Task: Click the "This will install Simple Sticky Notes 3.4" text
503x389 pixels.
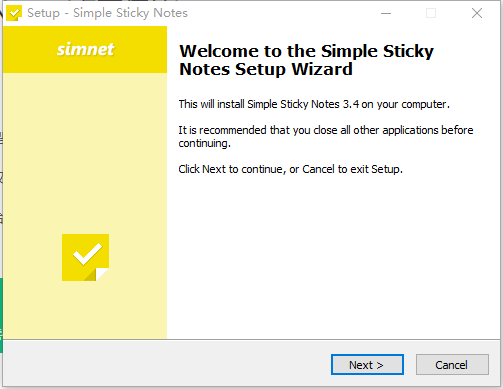Action: [269, 104]
